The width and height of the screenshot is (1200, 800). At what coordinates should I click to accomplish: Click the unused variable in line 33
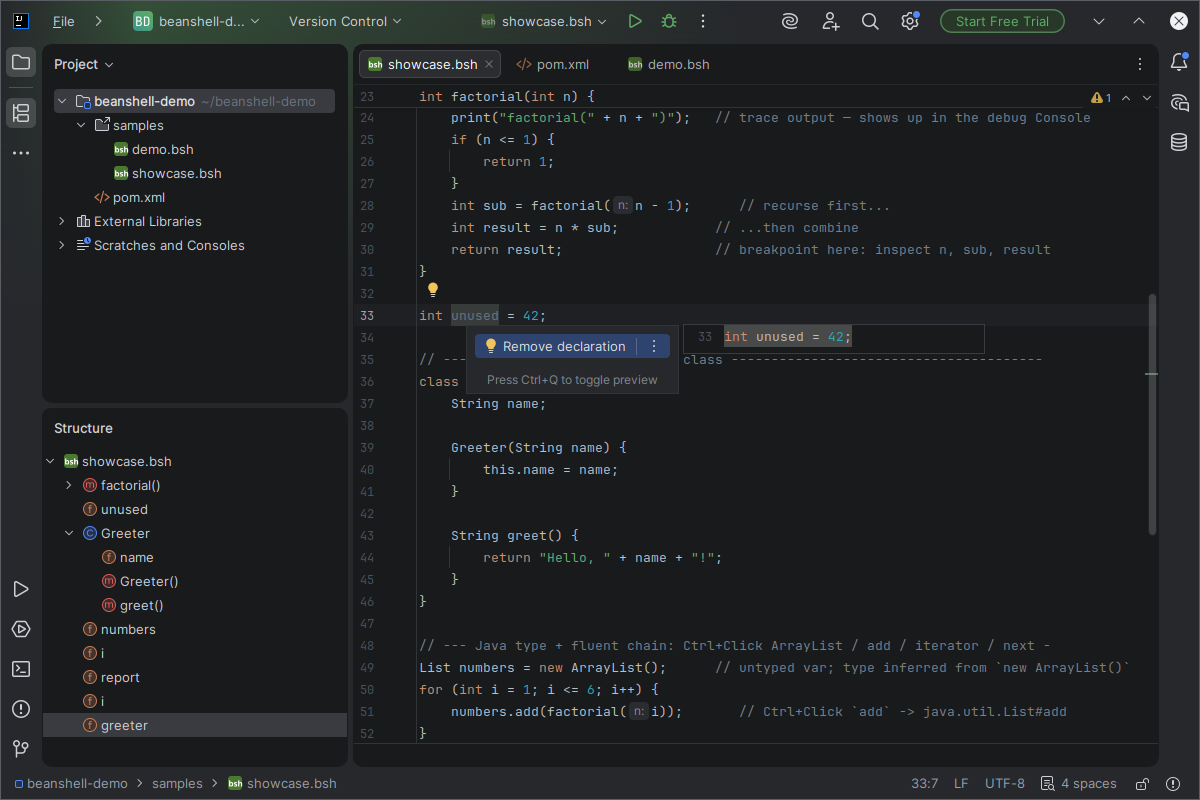pos(474,315)
